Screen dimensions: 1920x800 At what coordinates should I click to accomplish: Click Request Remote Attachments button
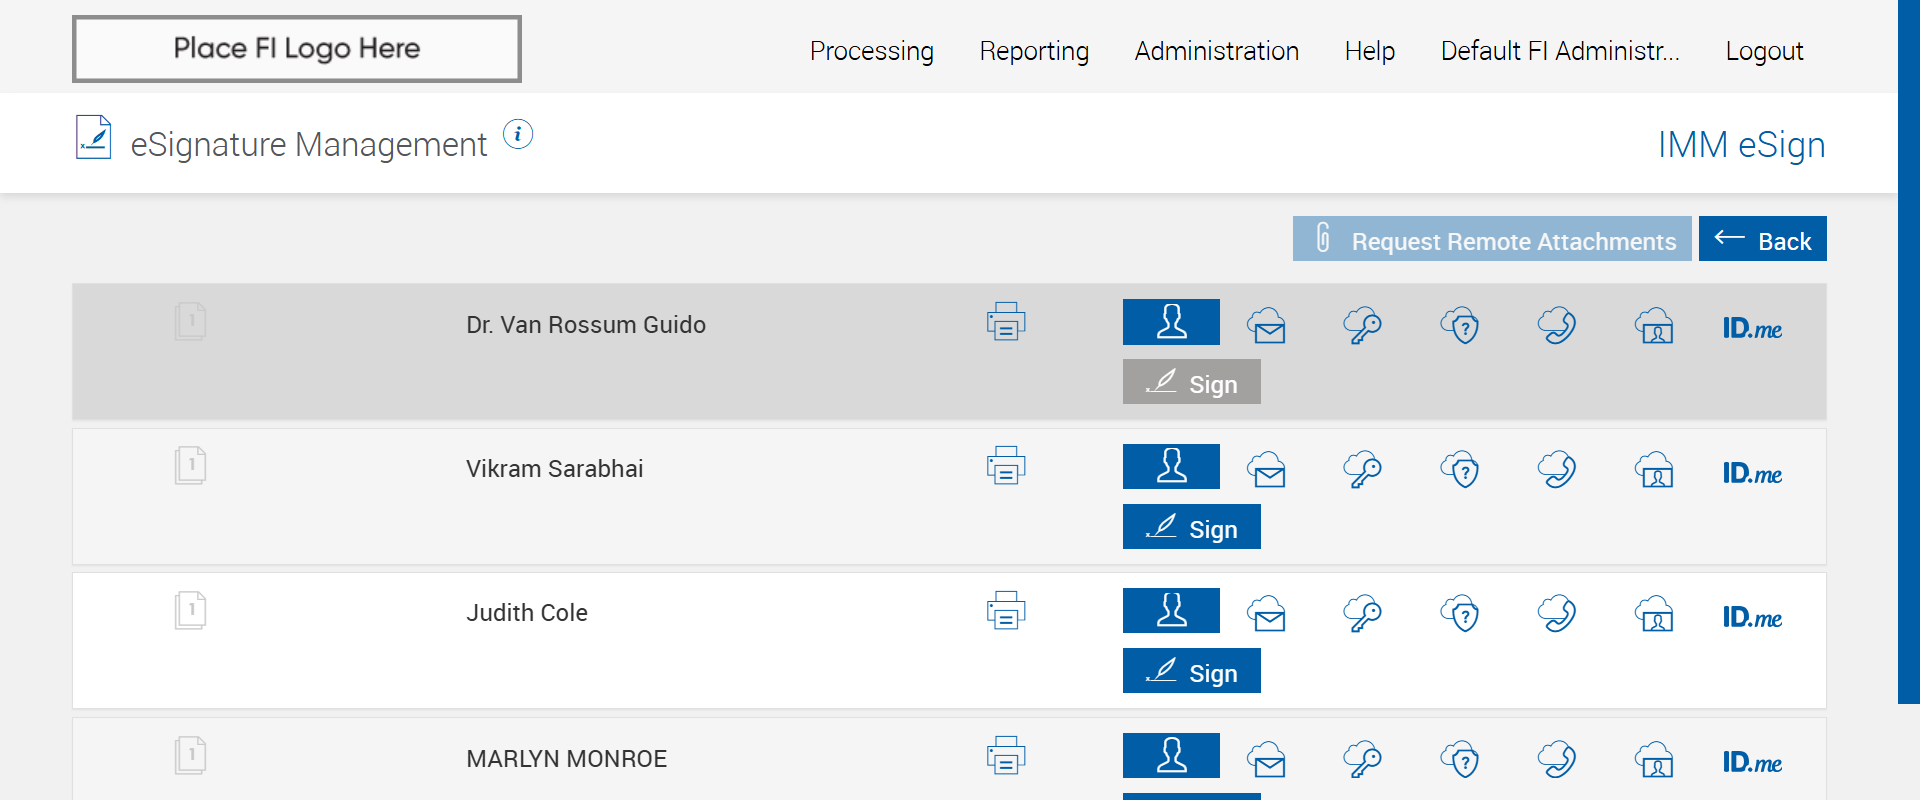coord(1491,239)
